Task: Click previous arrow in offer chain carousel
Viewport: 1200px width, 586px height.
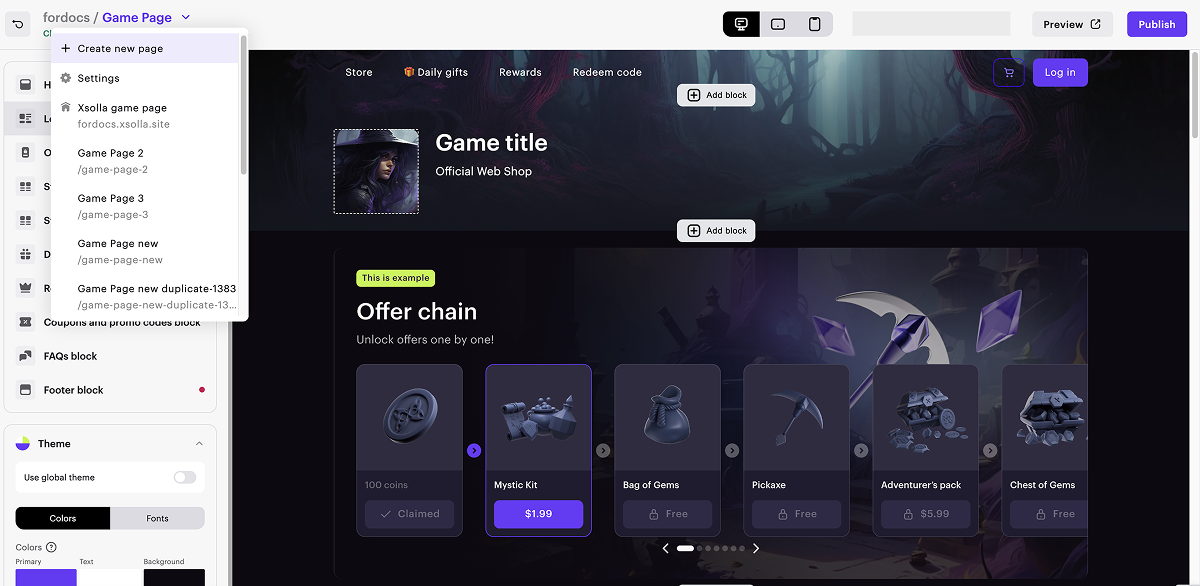Action: tap(666, 548)
